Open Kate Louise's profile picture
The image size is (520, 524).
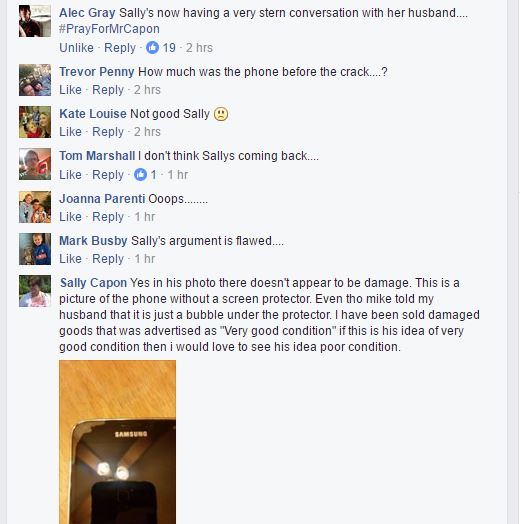(x=35, y=122)
